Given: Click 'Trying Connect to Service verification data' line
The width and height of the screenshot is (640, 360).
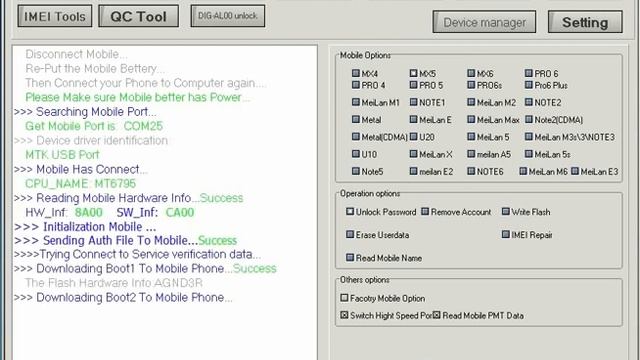Looking at the screenshot, I should pos(137,254).
